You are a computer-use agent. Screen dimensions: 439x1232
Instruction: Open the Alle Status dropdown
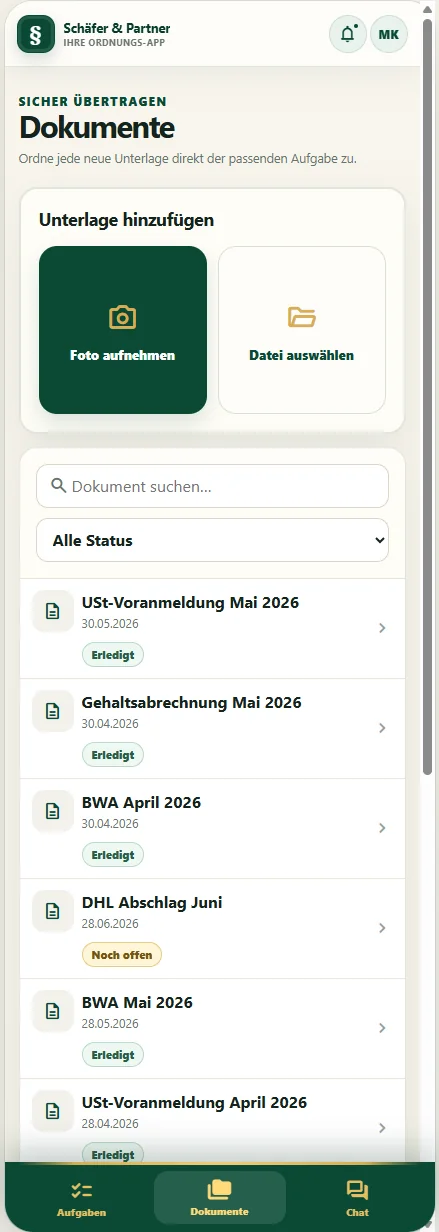tap(212, 540)
